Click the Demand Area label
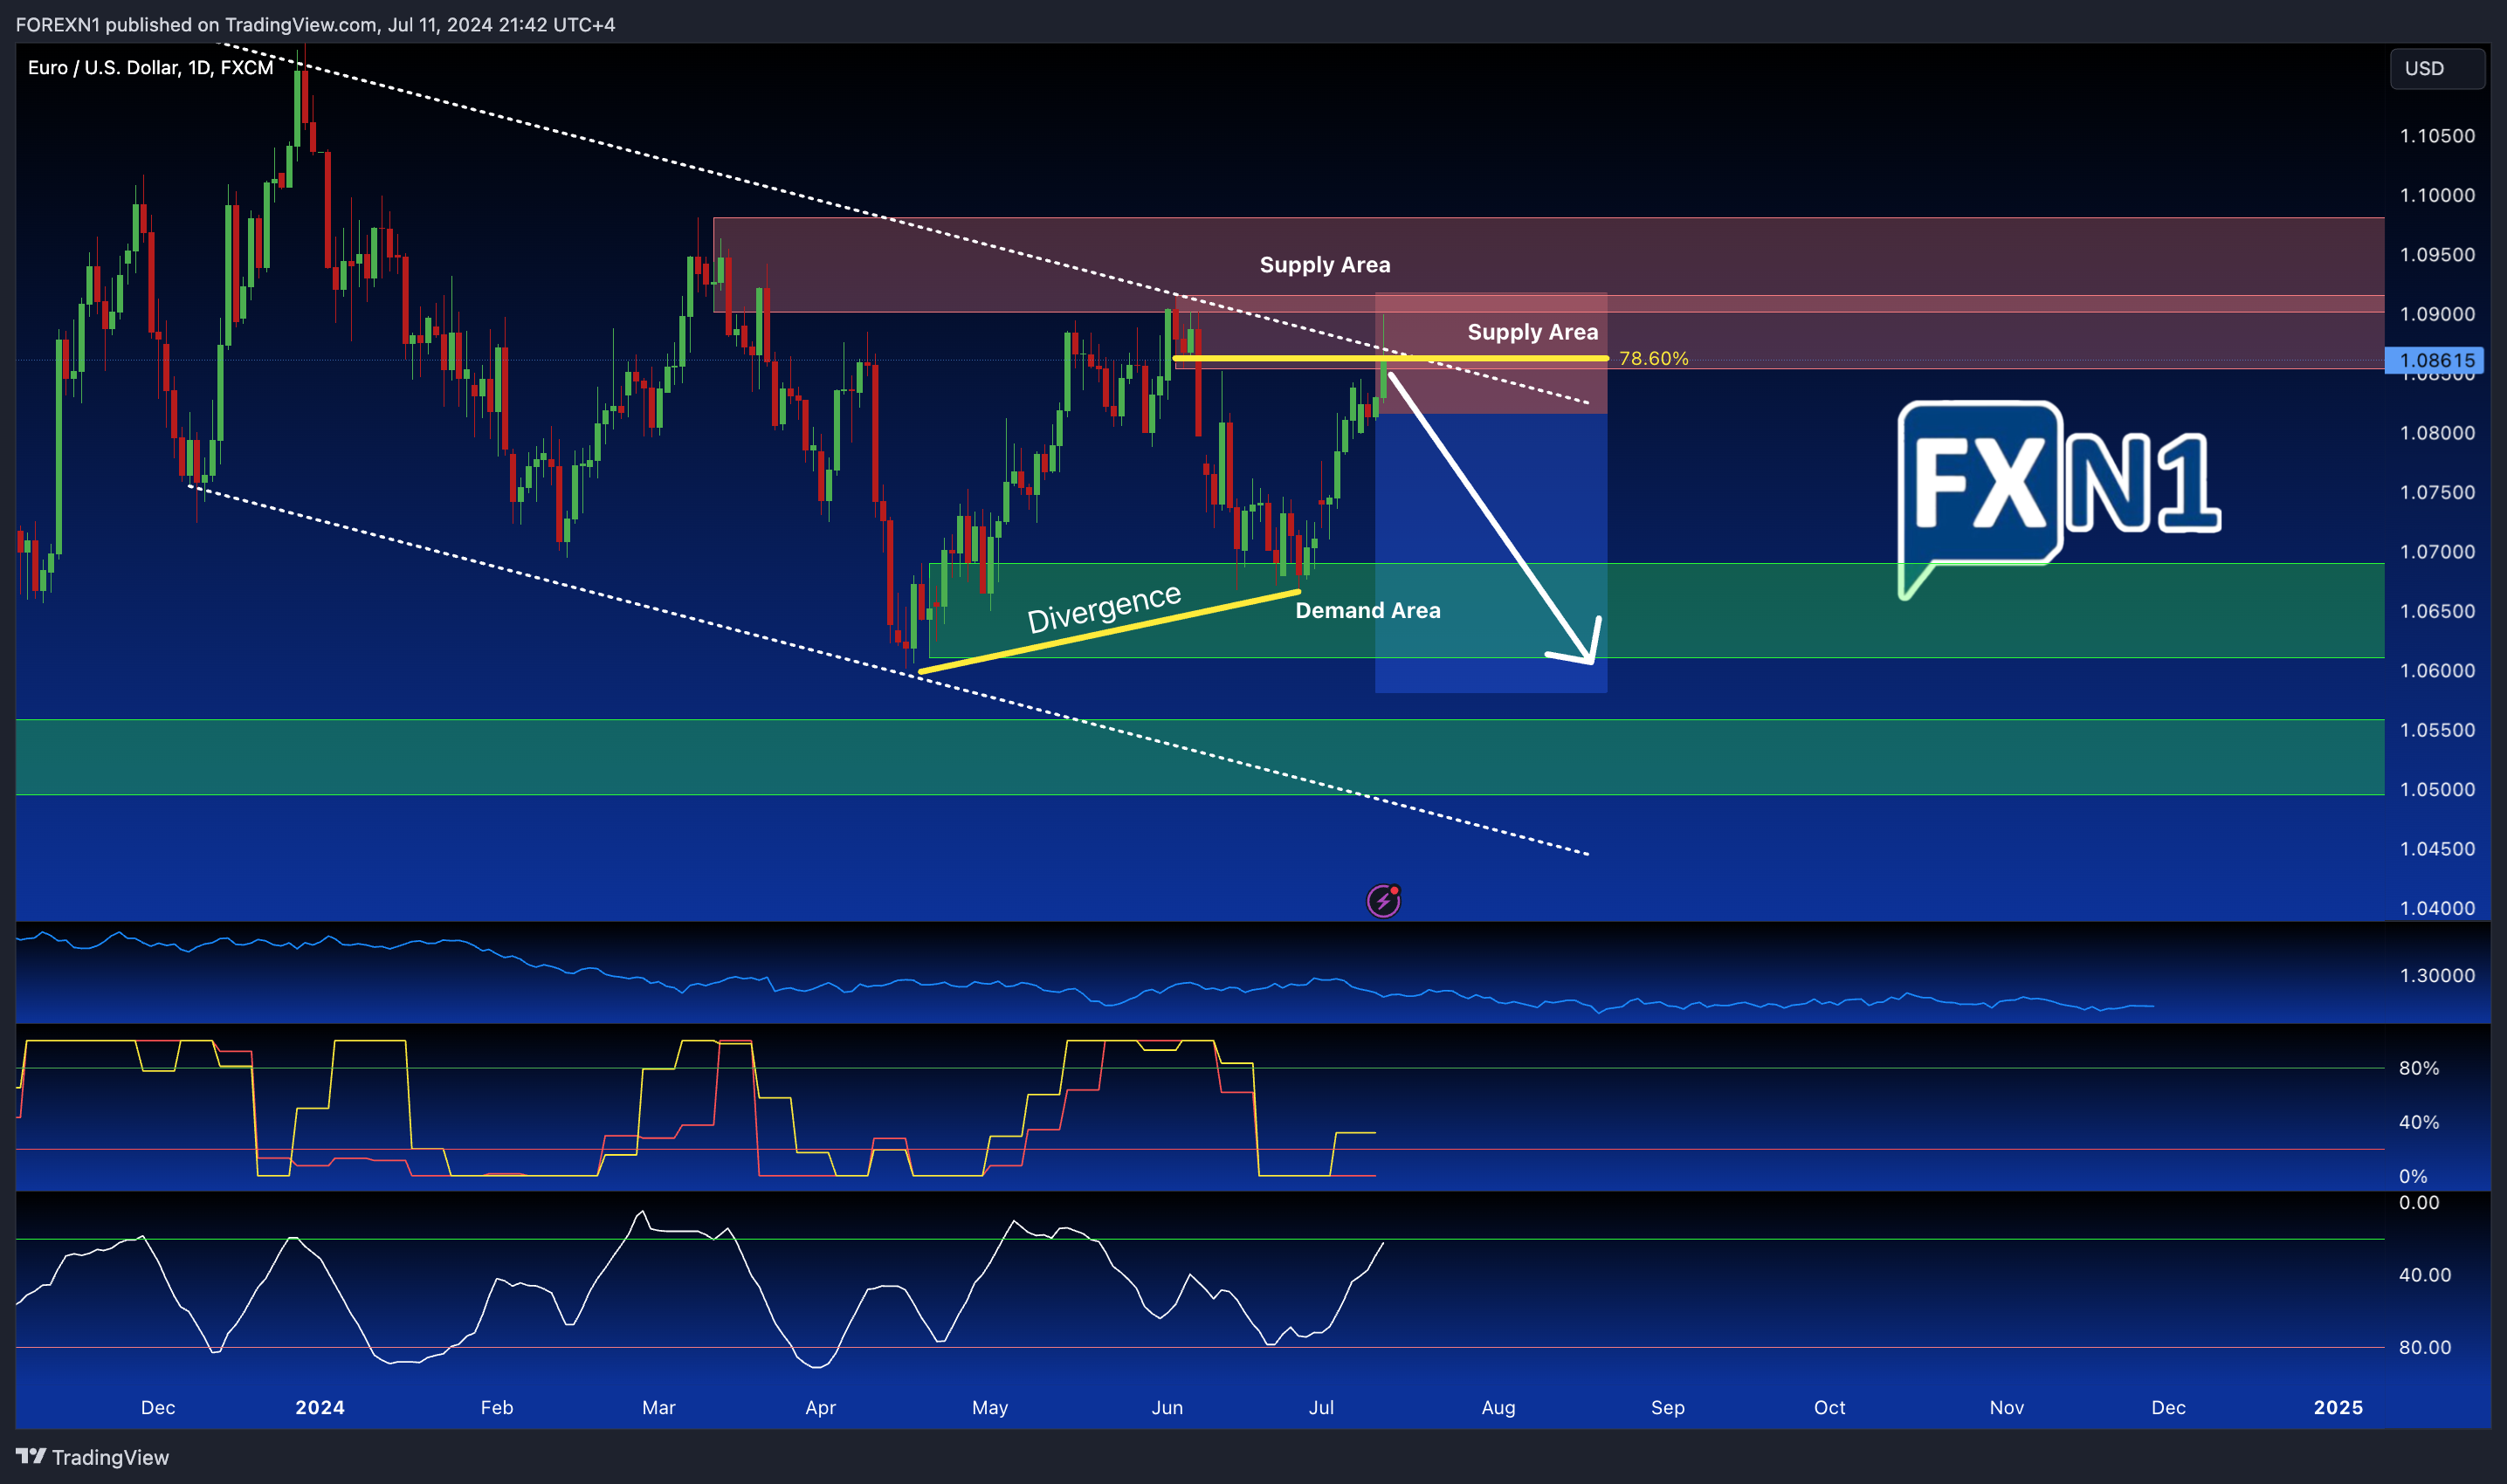Viewport: 2507px width, 1484px height. (x=1367, y=610)
